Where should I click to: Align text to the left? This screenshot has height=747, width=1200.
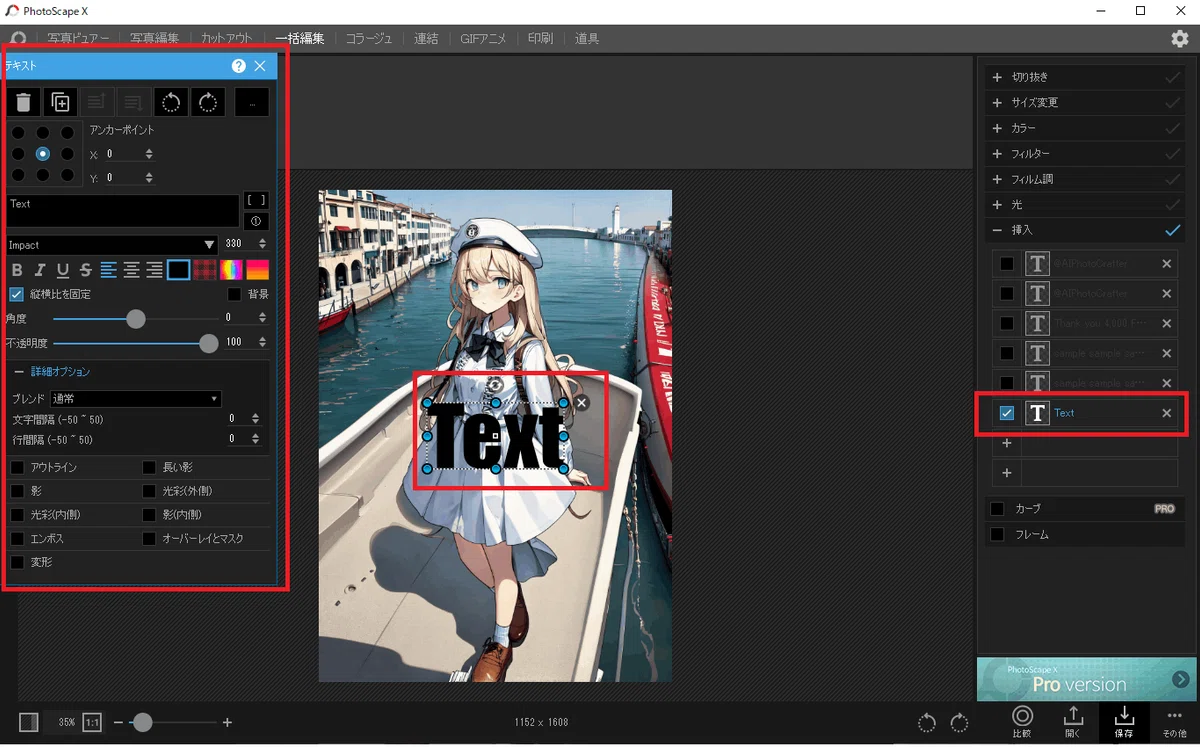pos(108,270)
